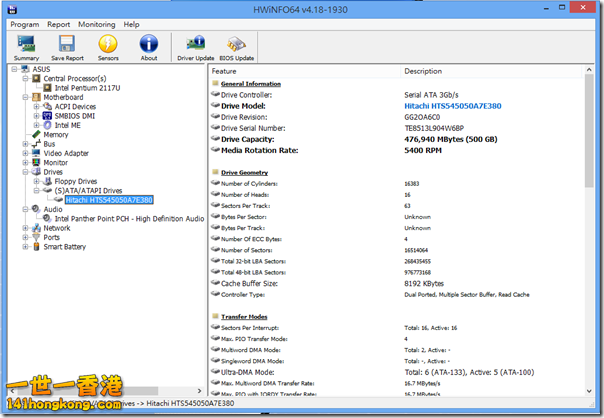
Task: Click the Transfer Modes section heading
Action: point(244,317)
